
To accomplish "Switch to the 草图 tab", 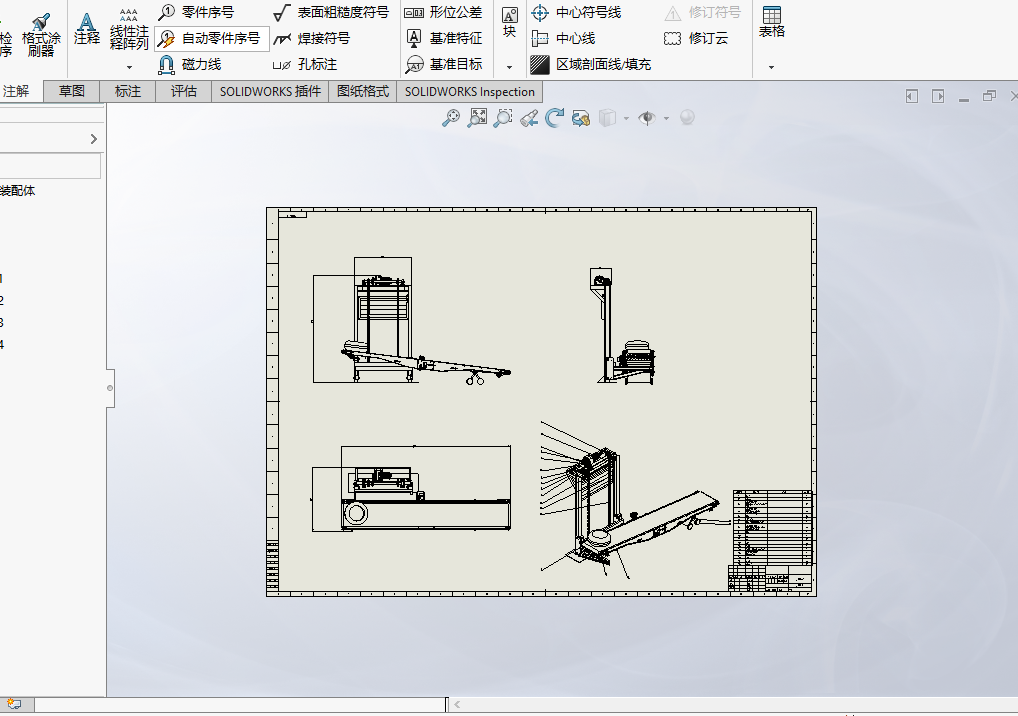I will coord(71,92).
